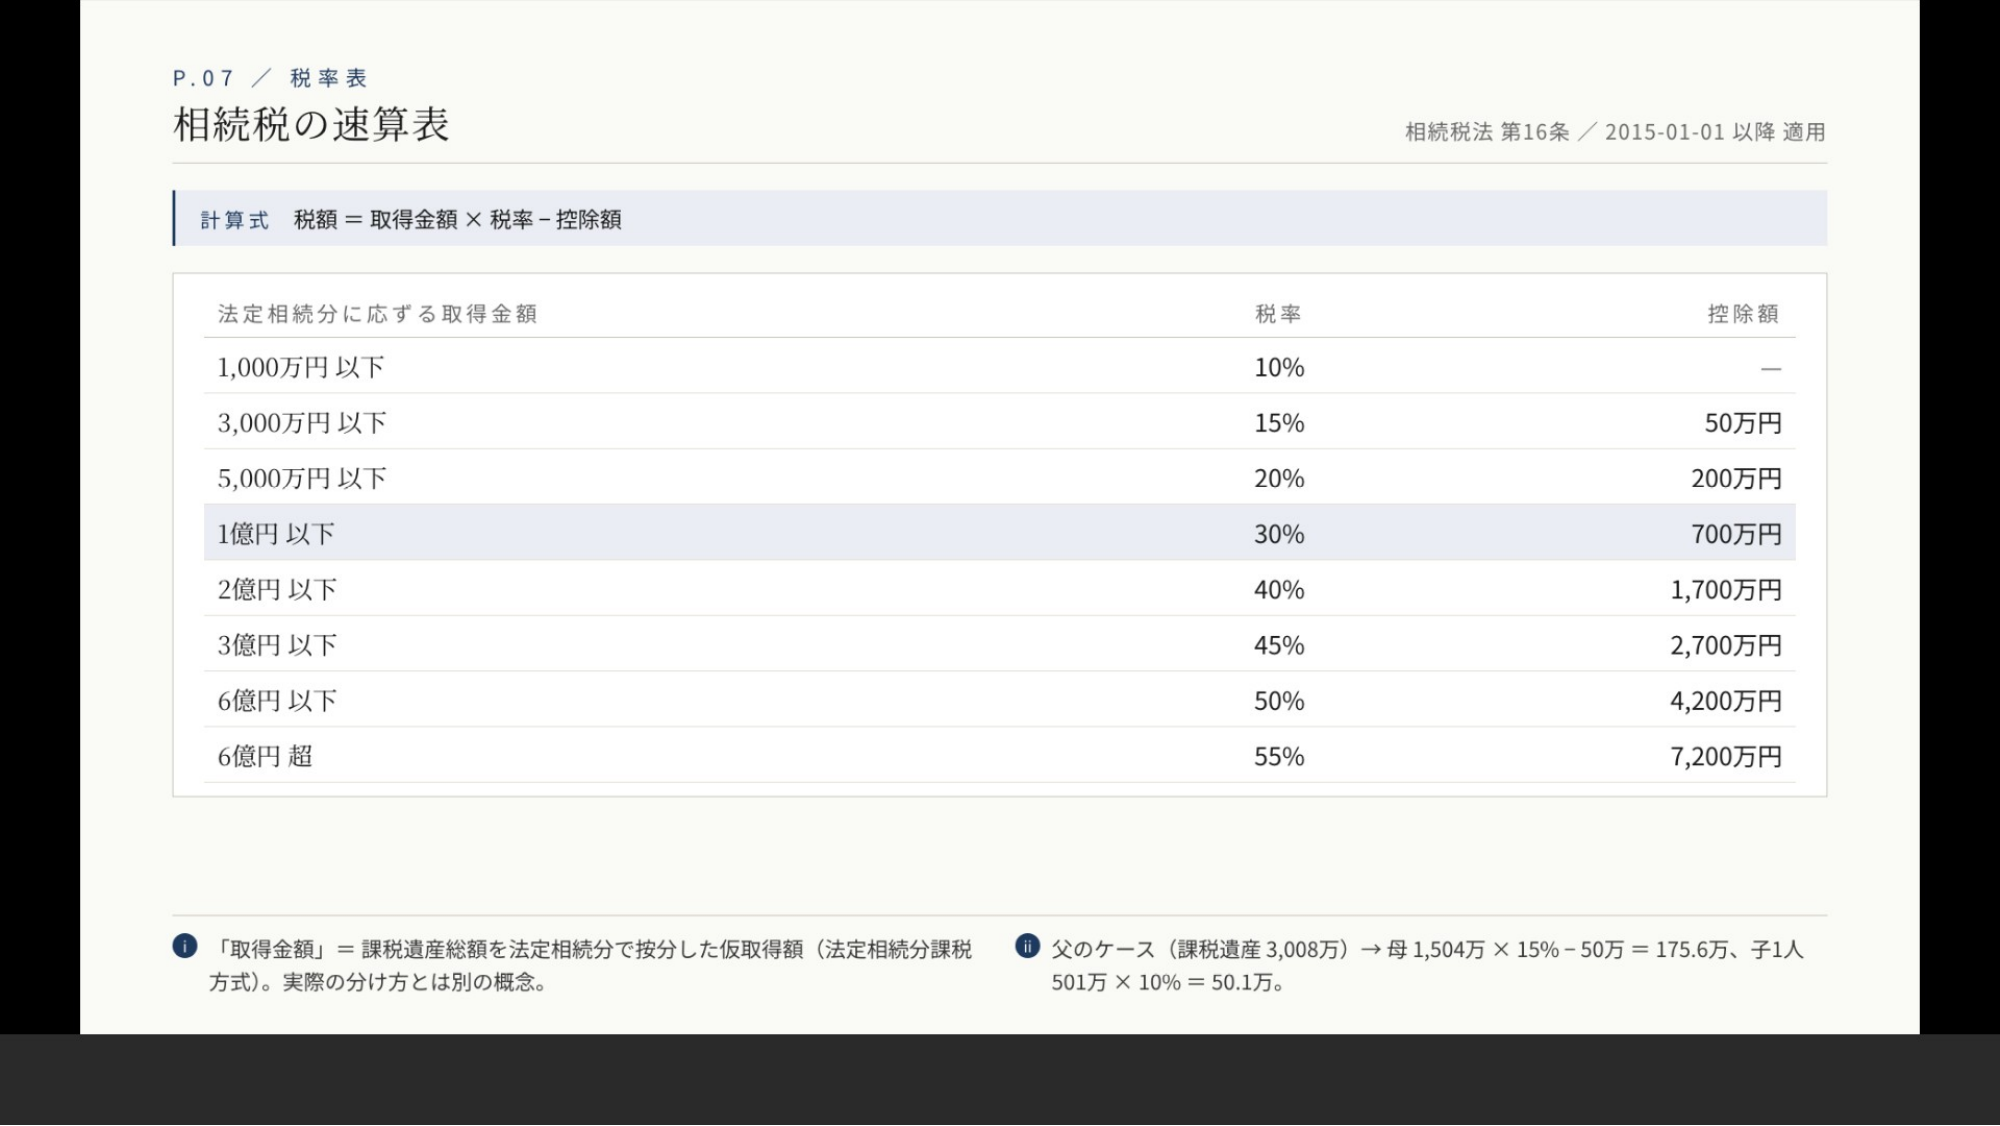The image size is (2000, 1126).
Task: Select the 7,200万円 deduction cell
Action: coord(1726,756)
